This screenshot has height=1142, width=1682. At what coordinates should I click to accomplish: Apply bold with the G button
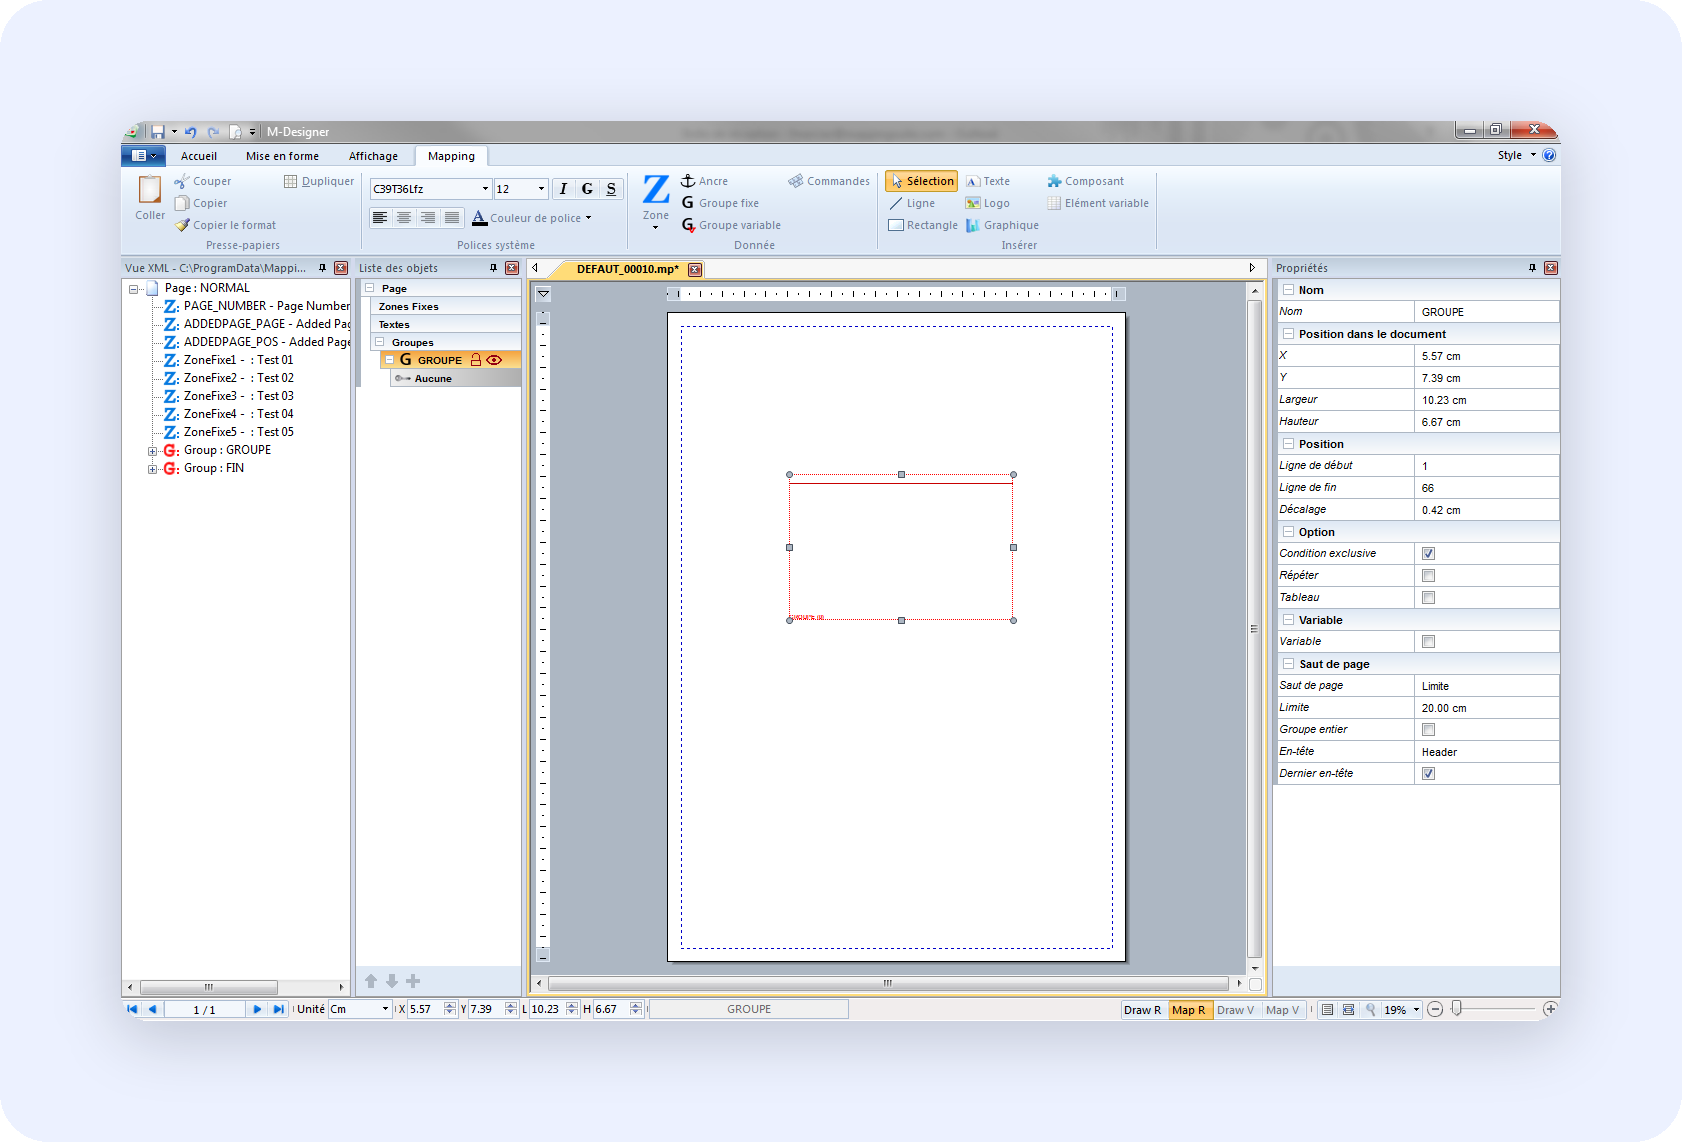click(587, 189)
